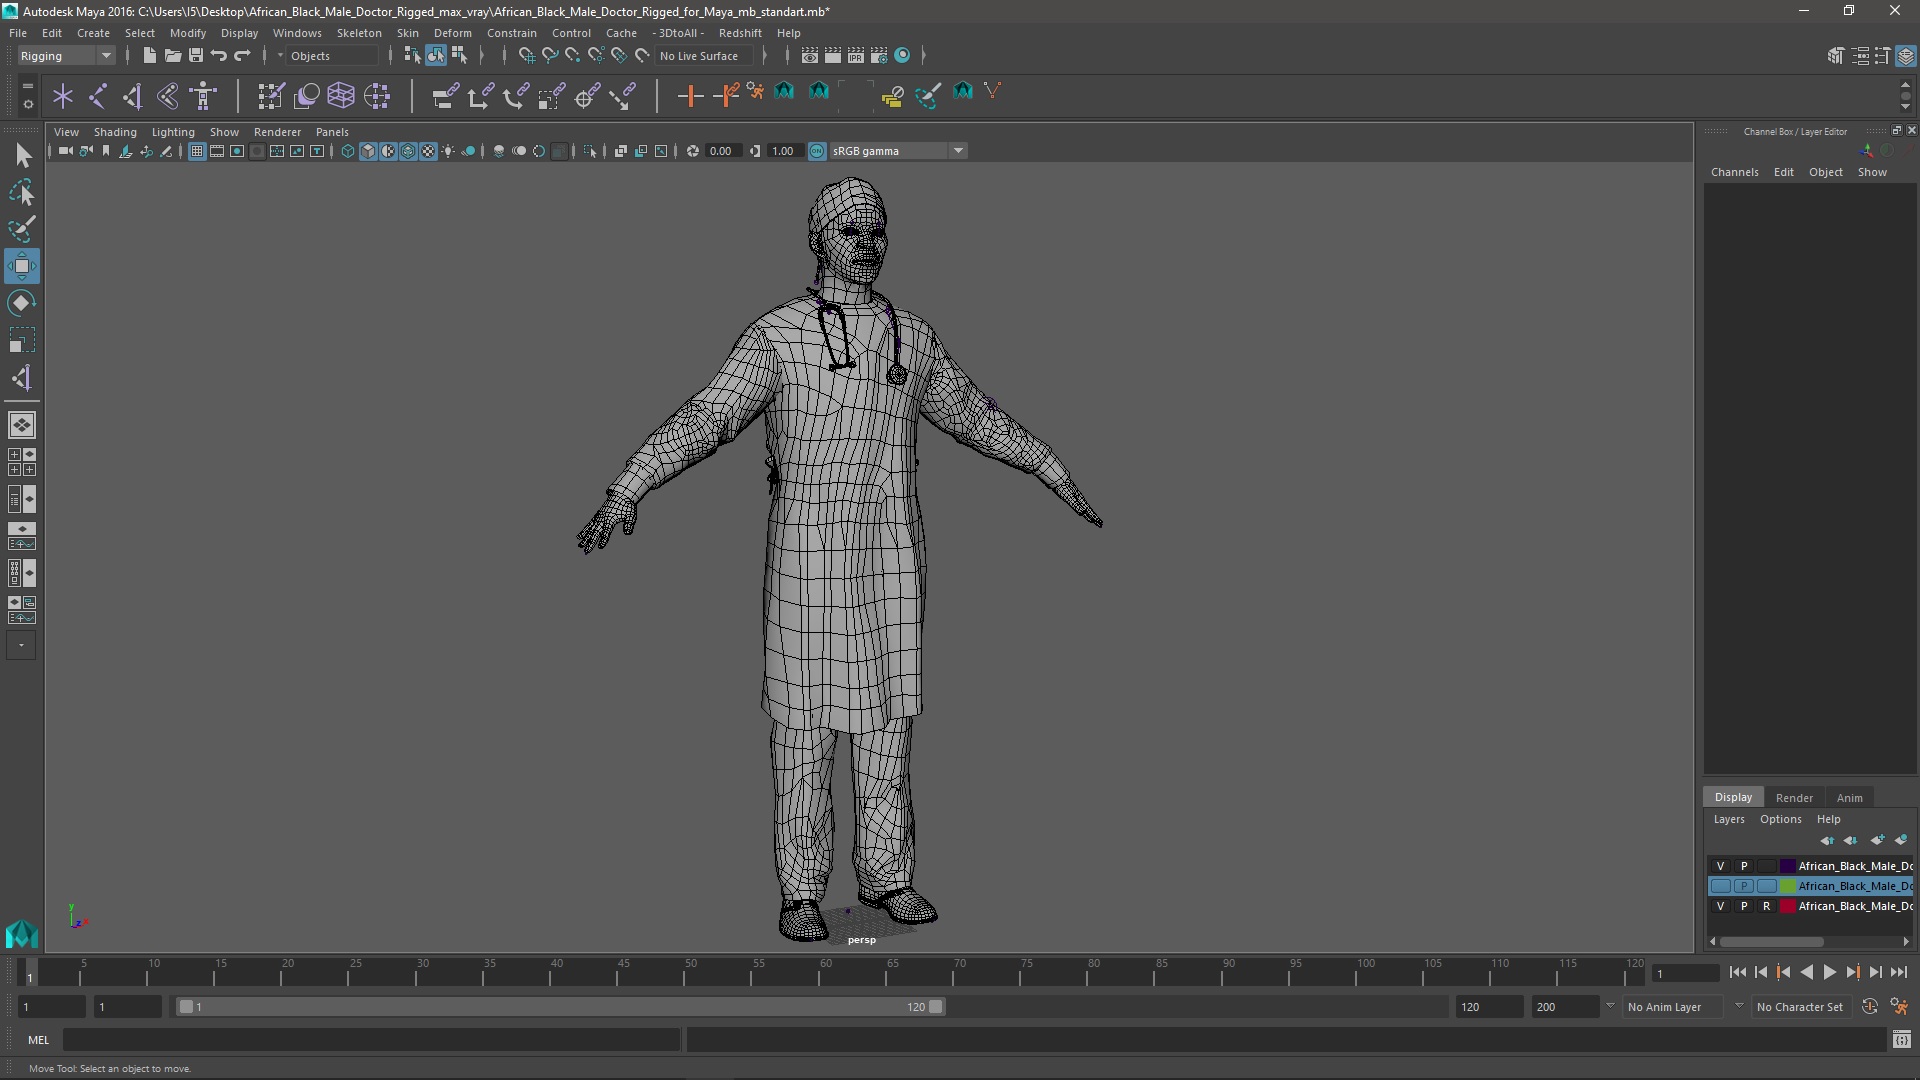Toggle visibility V of red layer
The width and height of the screenshot is (1920, 1080).
1720,906
